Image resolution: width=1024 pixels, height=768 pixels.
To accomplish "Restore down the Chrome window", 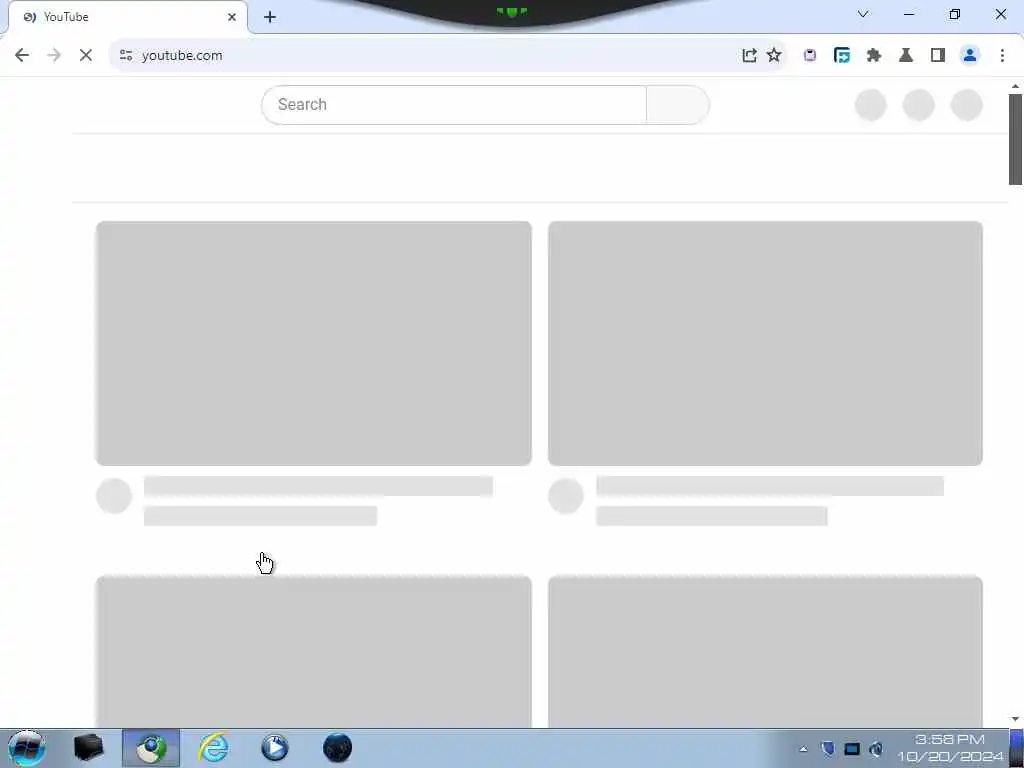I will coord(955,14).
